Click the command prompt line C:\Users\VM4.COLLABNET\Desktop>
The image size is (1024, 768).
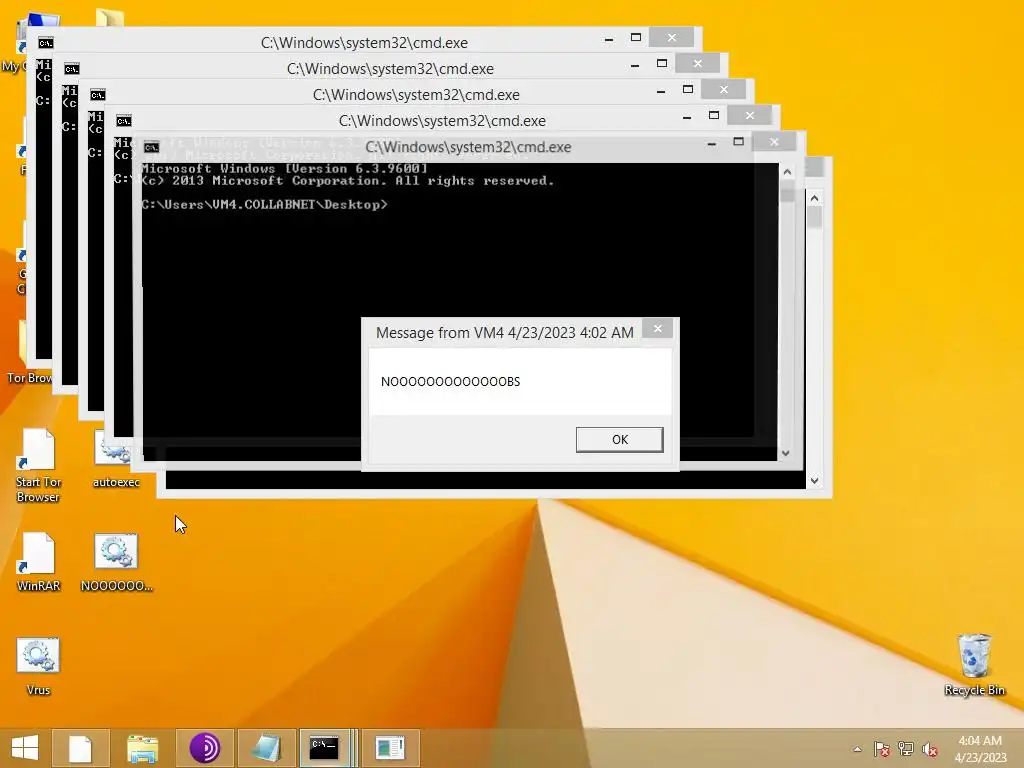click(264, 204)
